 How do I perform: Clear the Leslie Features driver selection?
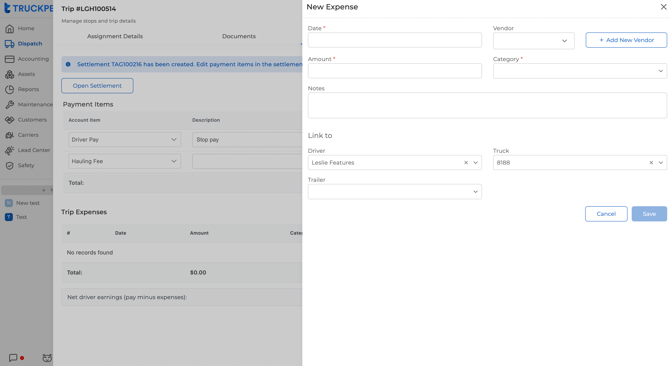466,163
